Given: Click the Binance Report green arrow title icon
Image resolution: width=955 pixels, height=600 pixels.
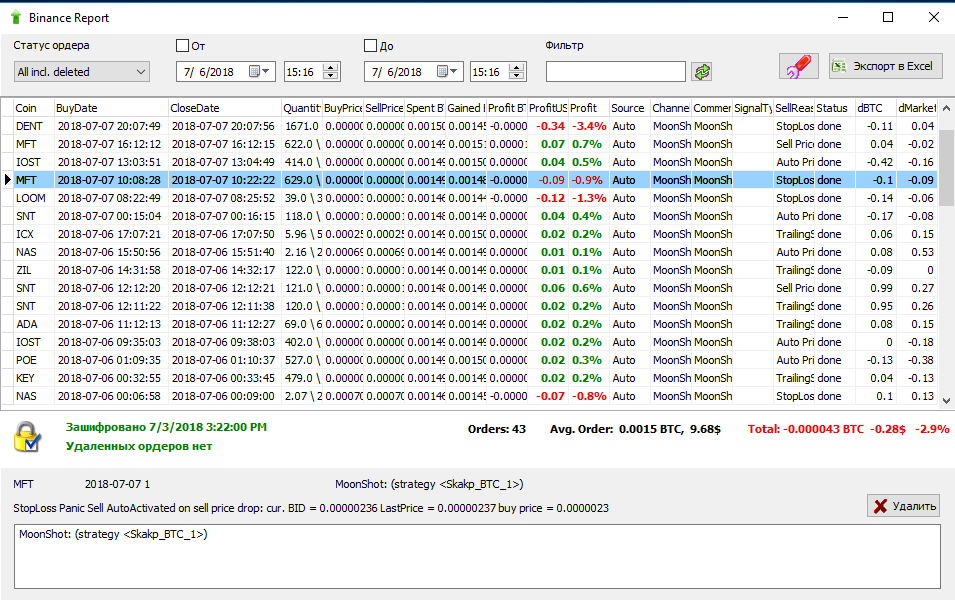Looking at the screenshot, I should (16, 18).
